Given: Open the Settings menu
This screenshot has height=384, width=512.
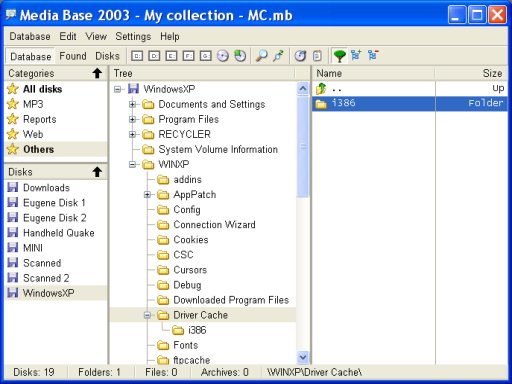Looking at the screenshot, I should tap(133, 36).
